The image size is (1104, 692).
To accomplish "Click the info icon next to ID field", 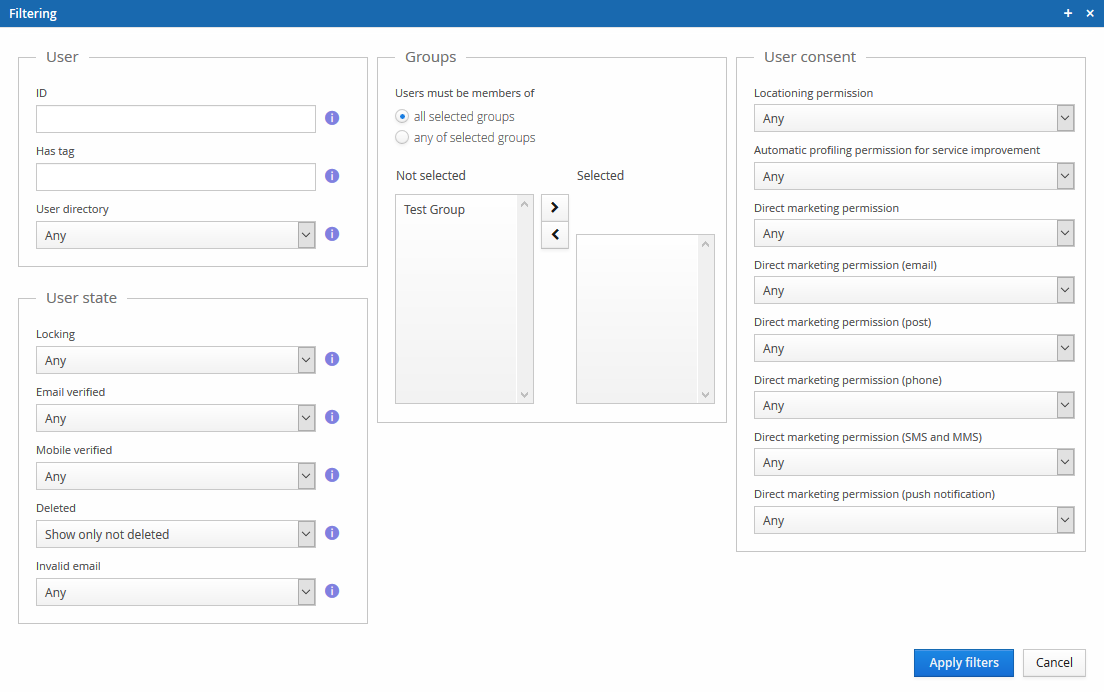I will pyautogui.click(x=332, y=118).
